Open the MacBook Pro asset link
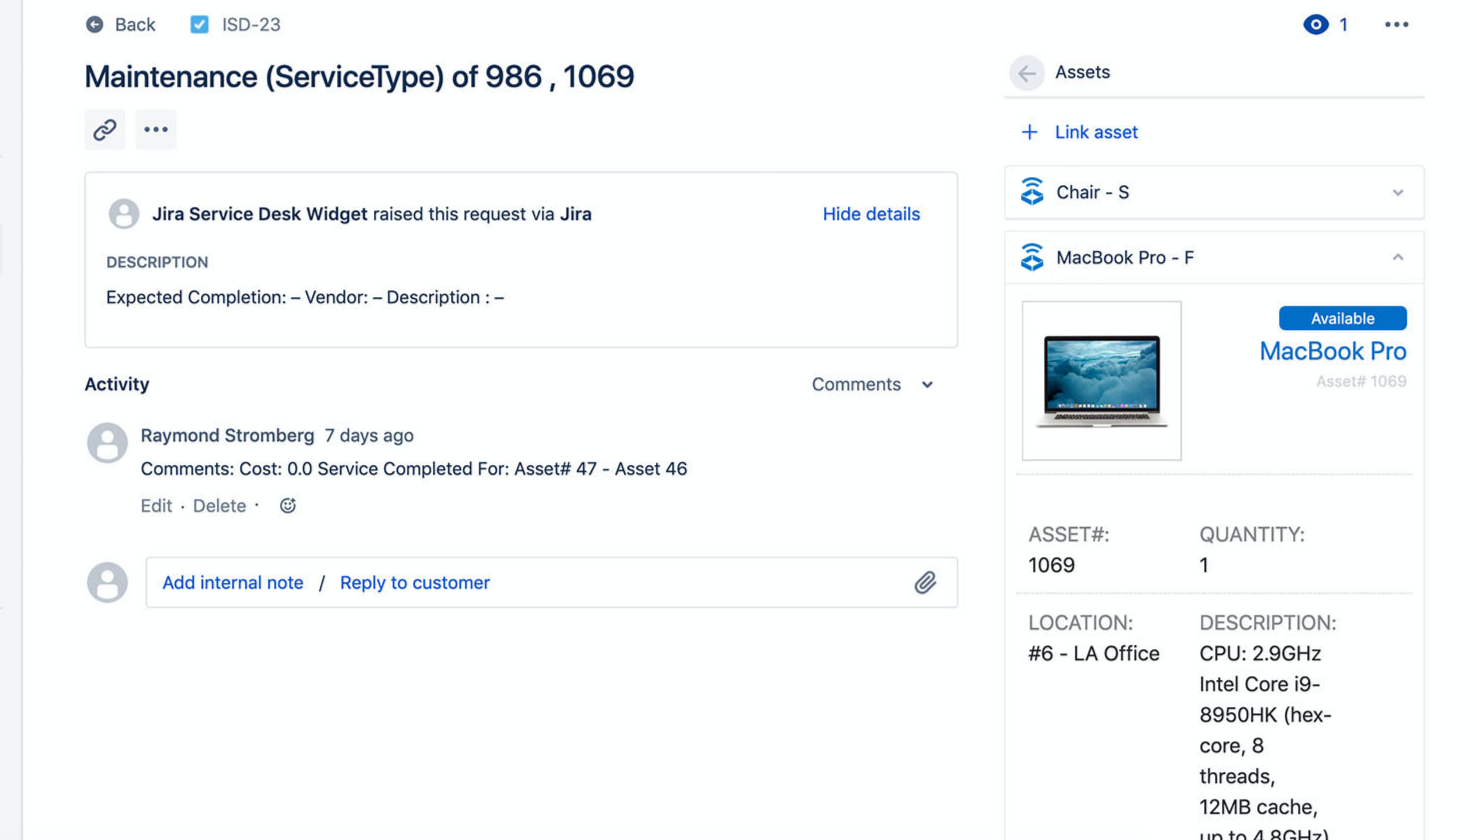Viewport: 1477px width, 840px height. [x=1332, y=352]
